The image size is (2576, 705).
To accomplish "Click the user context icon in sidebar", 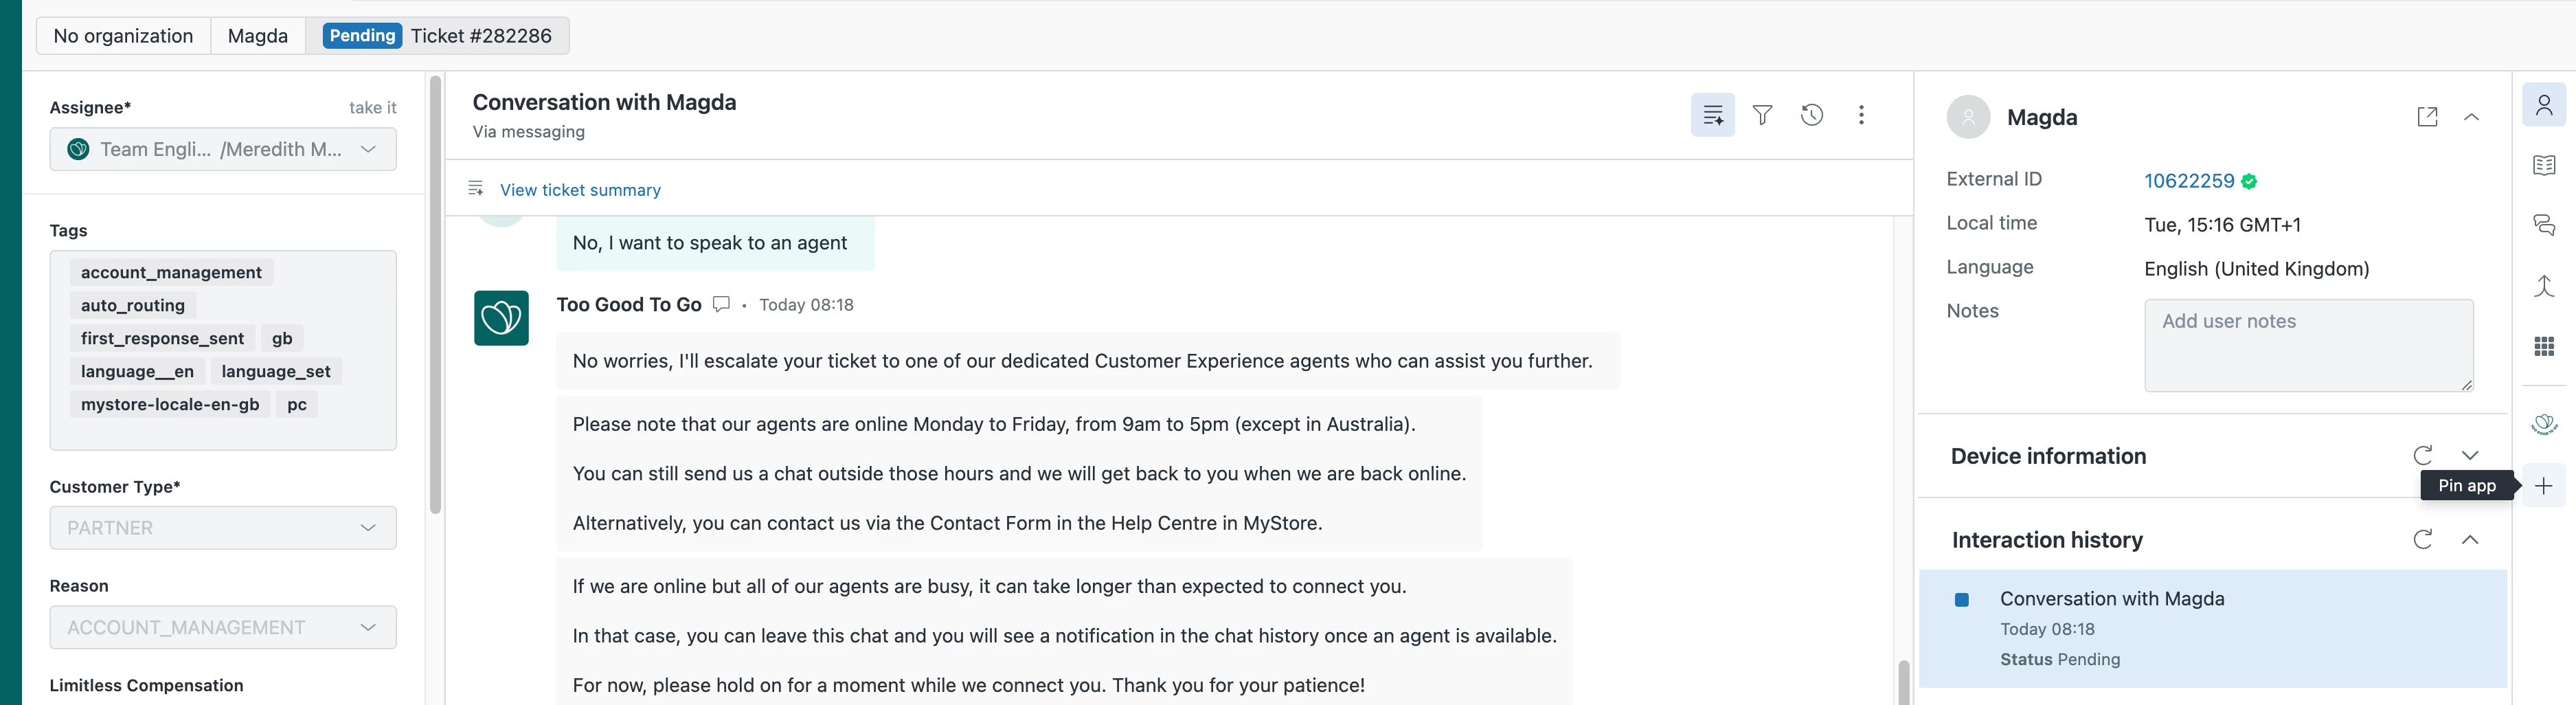I will (2543, 105).
